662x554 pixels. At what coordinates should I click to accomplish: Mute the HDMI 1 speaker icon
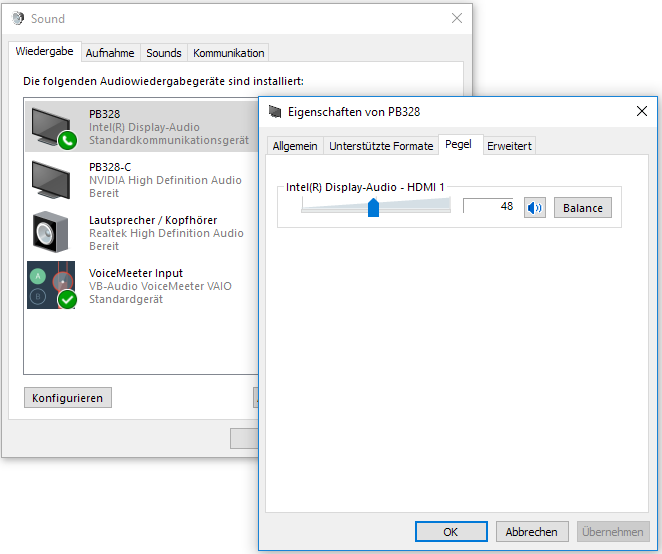point(535,208)
